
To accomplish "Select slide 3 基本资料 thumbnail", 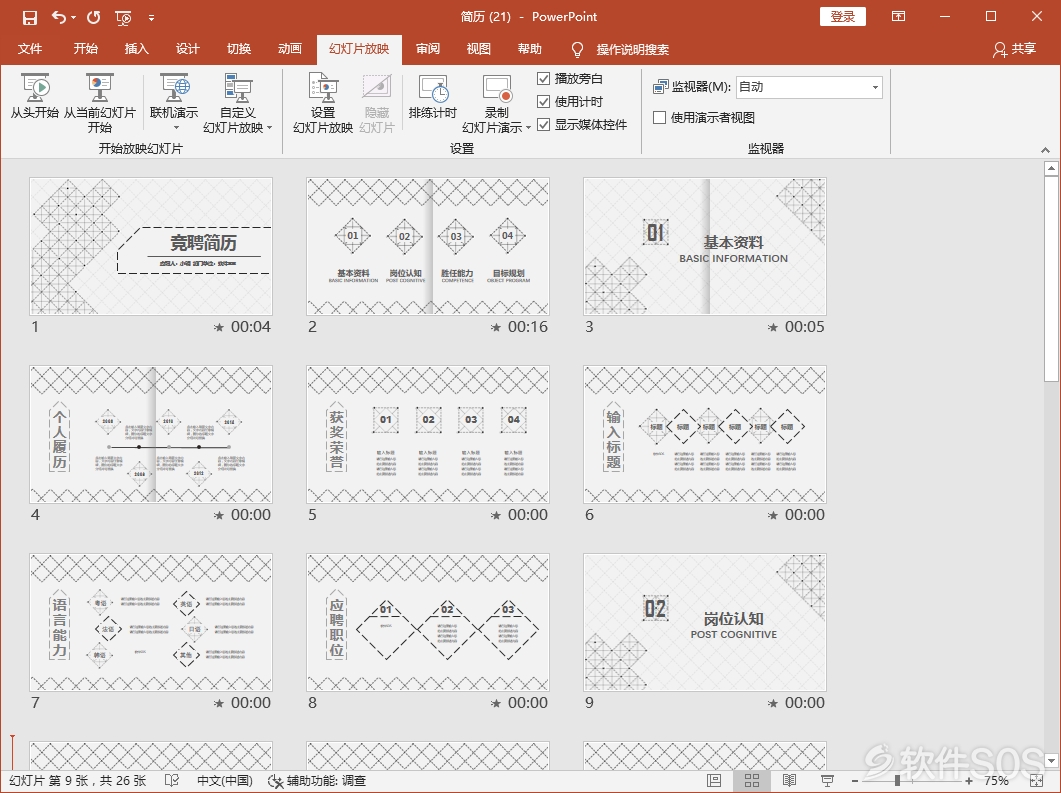I will [705, 246].
